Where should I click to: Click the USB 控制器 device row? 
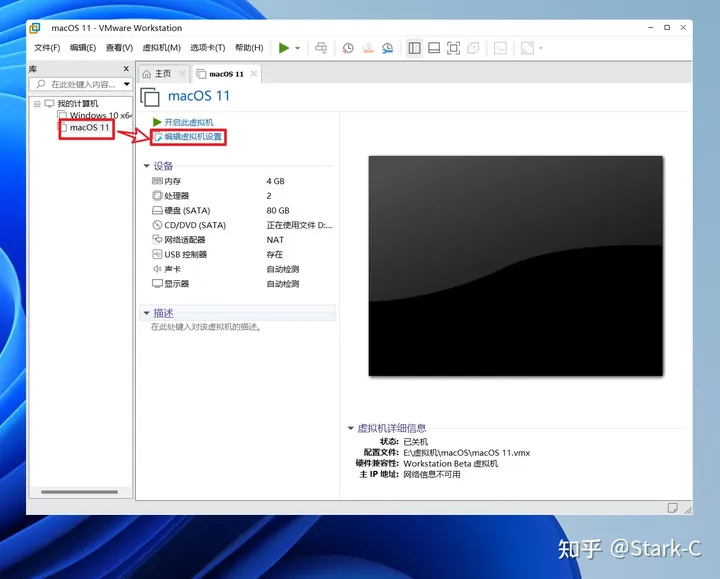242,254
